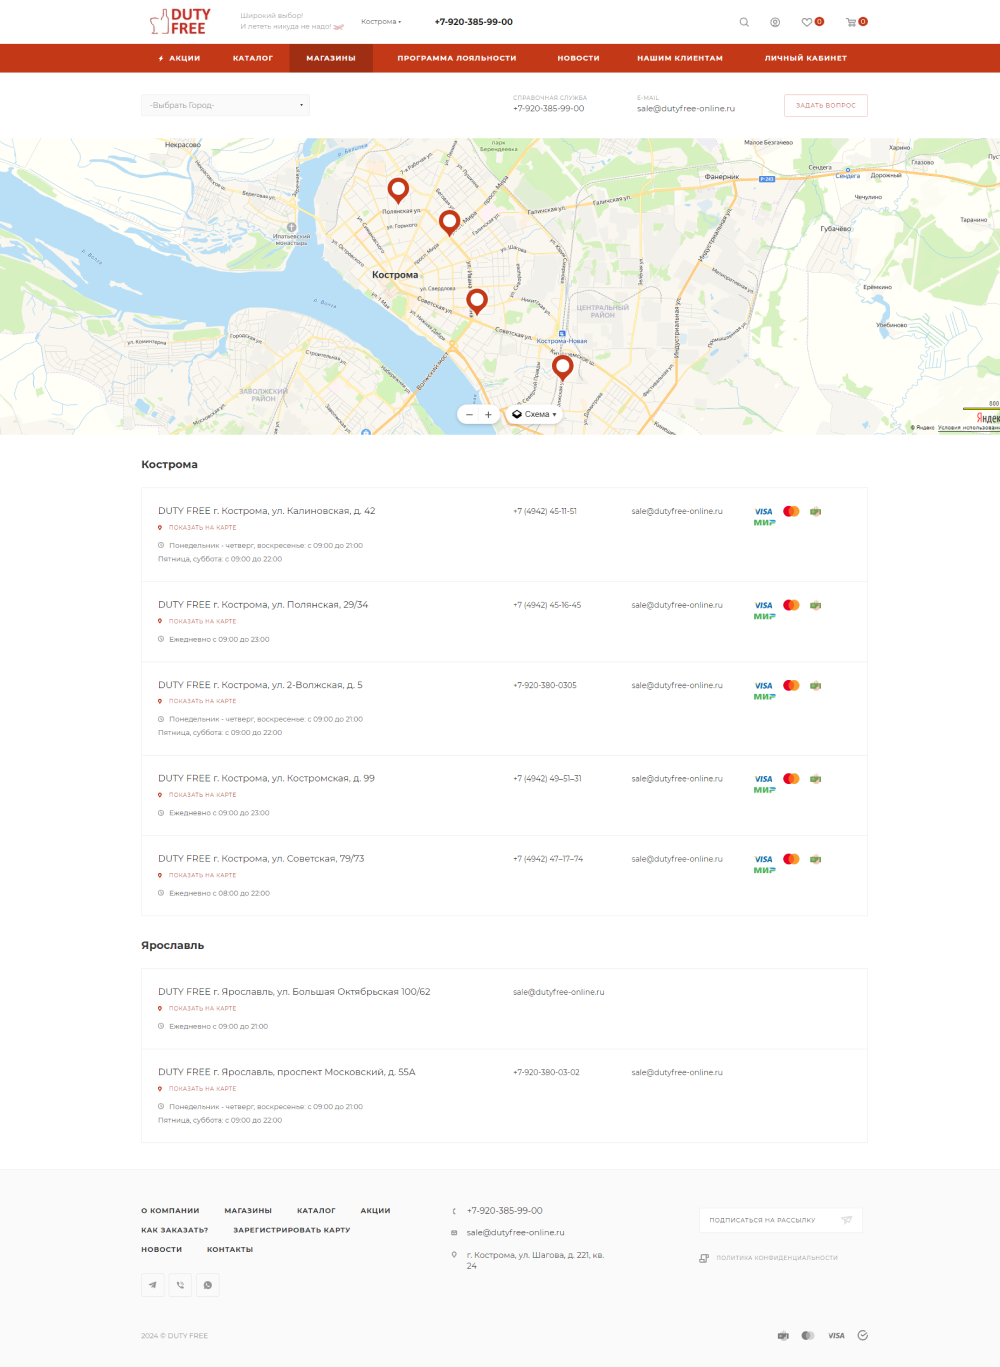This screenshot has width=1000, height=1367.
Task: Click the 'Подписаться на рассылку' email field
Action: click(x=770, y=1220)
